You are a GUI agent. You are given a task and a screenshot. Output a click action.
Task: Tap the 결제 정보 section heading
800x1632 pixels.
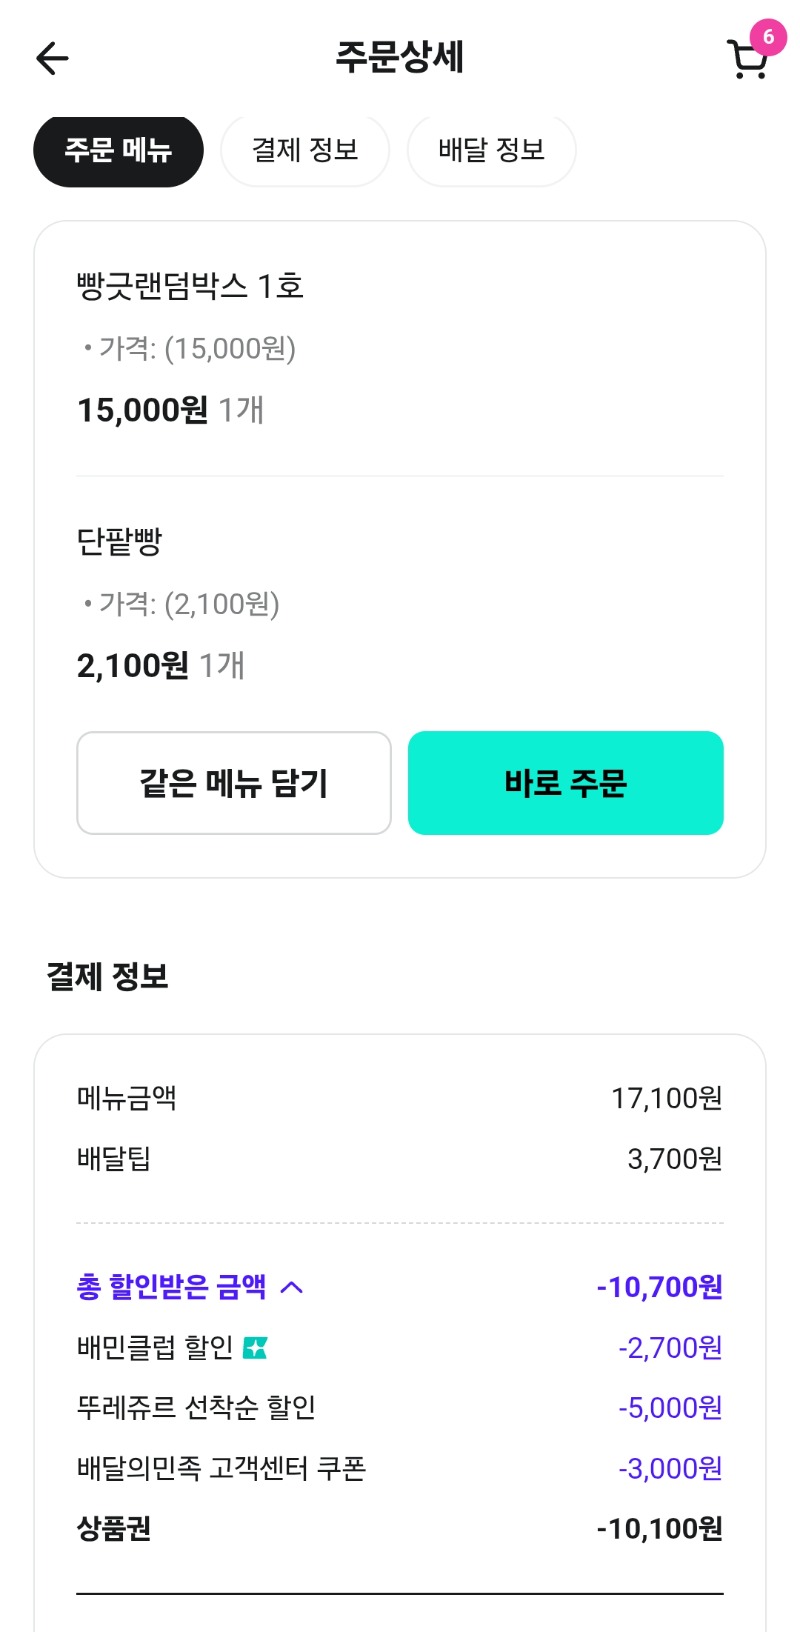click(x=107, y=976)
